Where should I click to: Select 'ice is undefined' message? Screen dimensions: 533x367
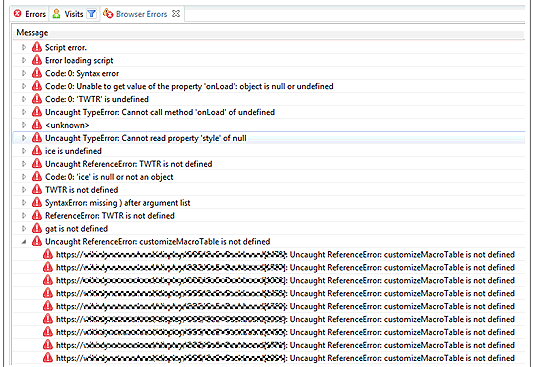point(73,151)
